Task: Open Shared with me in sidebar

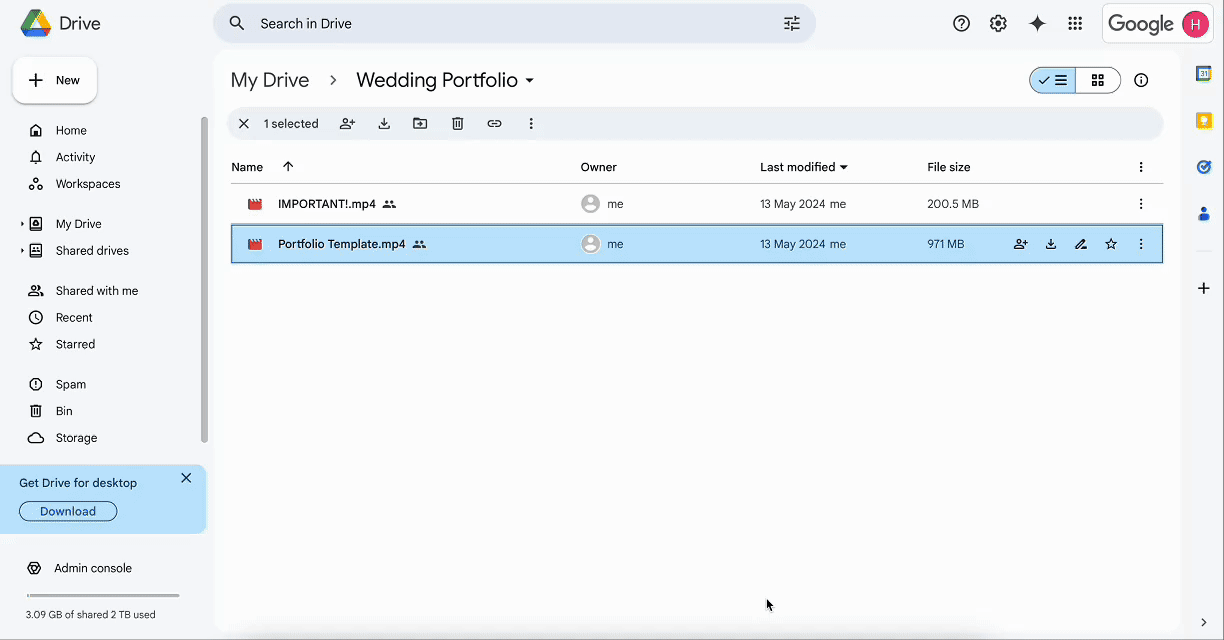Action: point(96,291)
